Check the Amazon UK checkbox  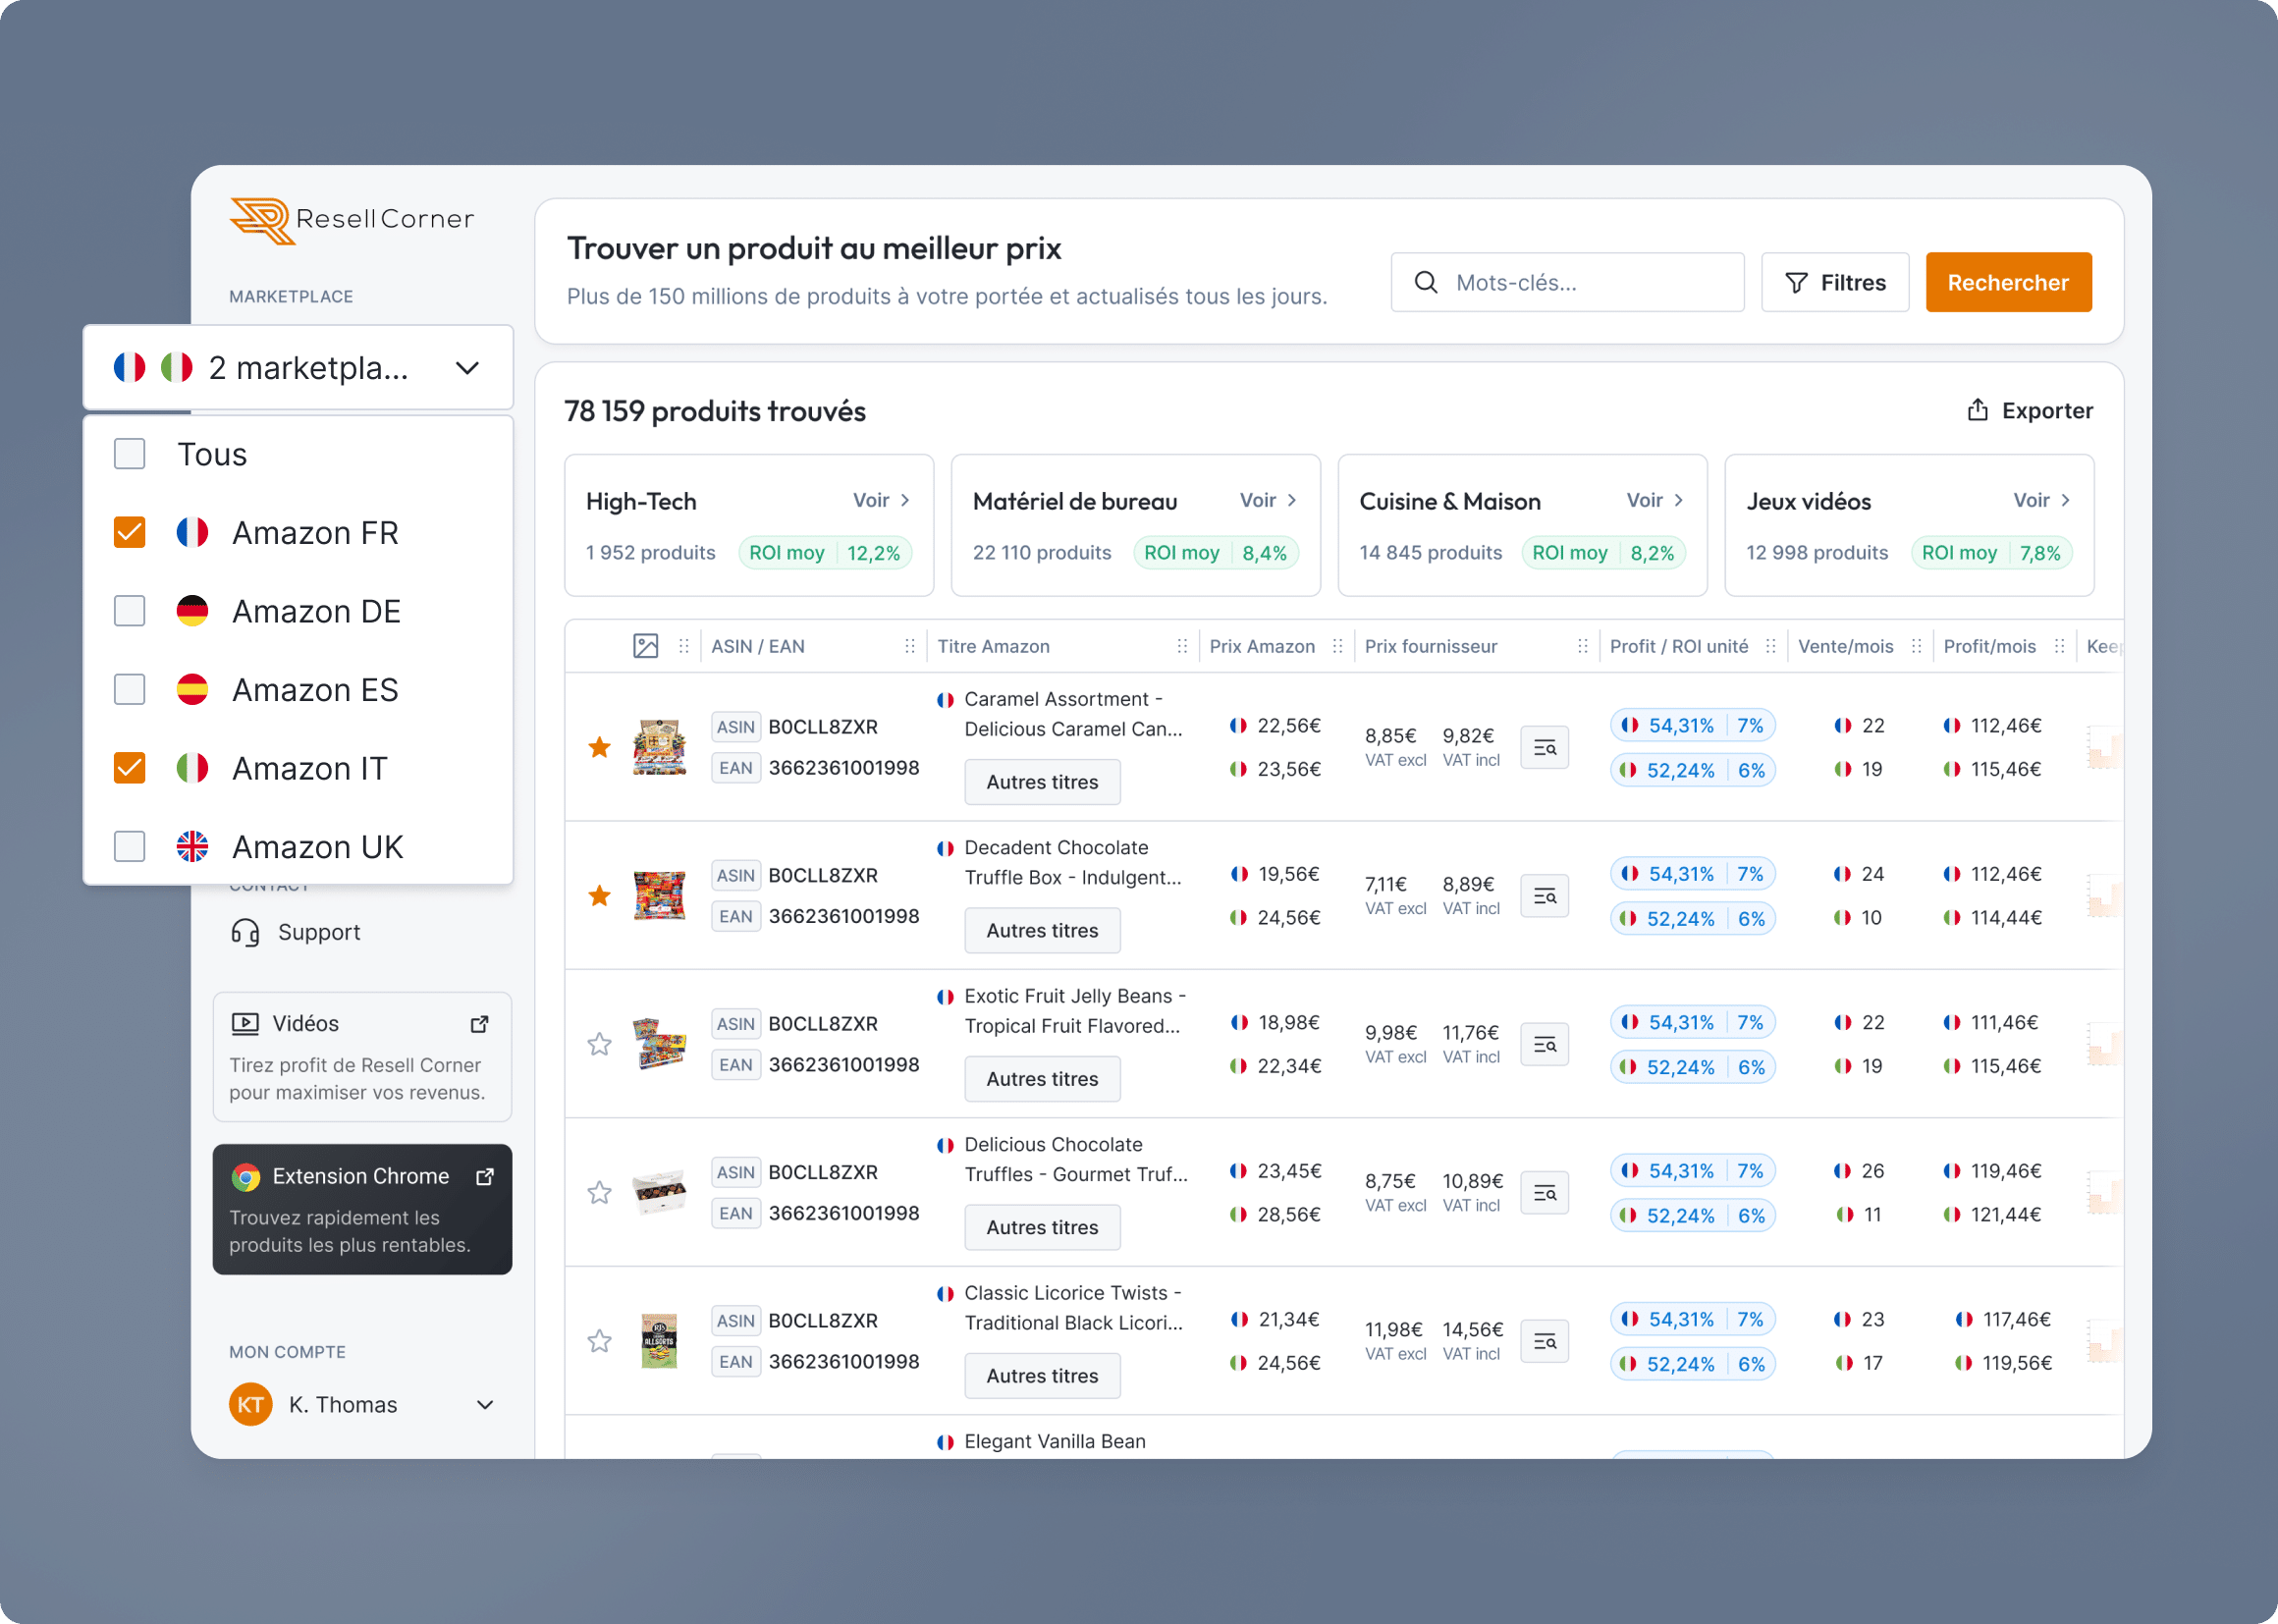coord(130,846)
